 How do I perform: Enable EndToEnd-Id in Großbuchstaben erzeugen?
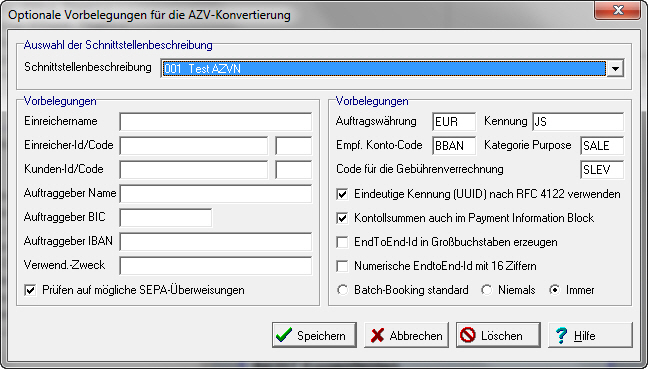[342, 242]
